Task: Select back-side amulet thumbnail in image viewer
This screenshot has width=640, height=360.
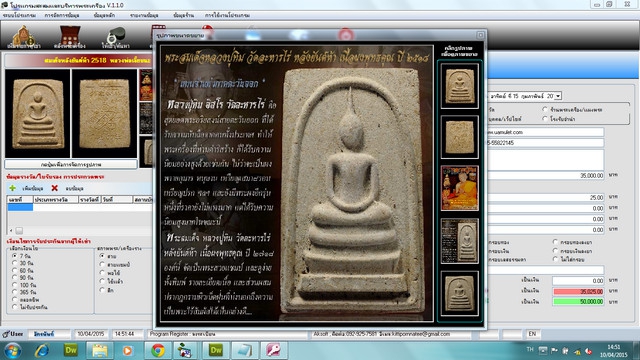Action: pyautogui.click(x=459, y=137)
